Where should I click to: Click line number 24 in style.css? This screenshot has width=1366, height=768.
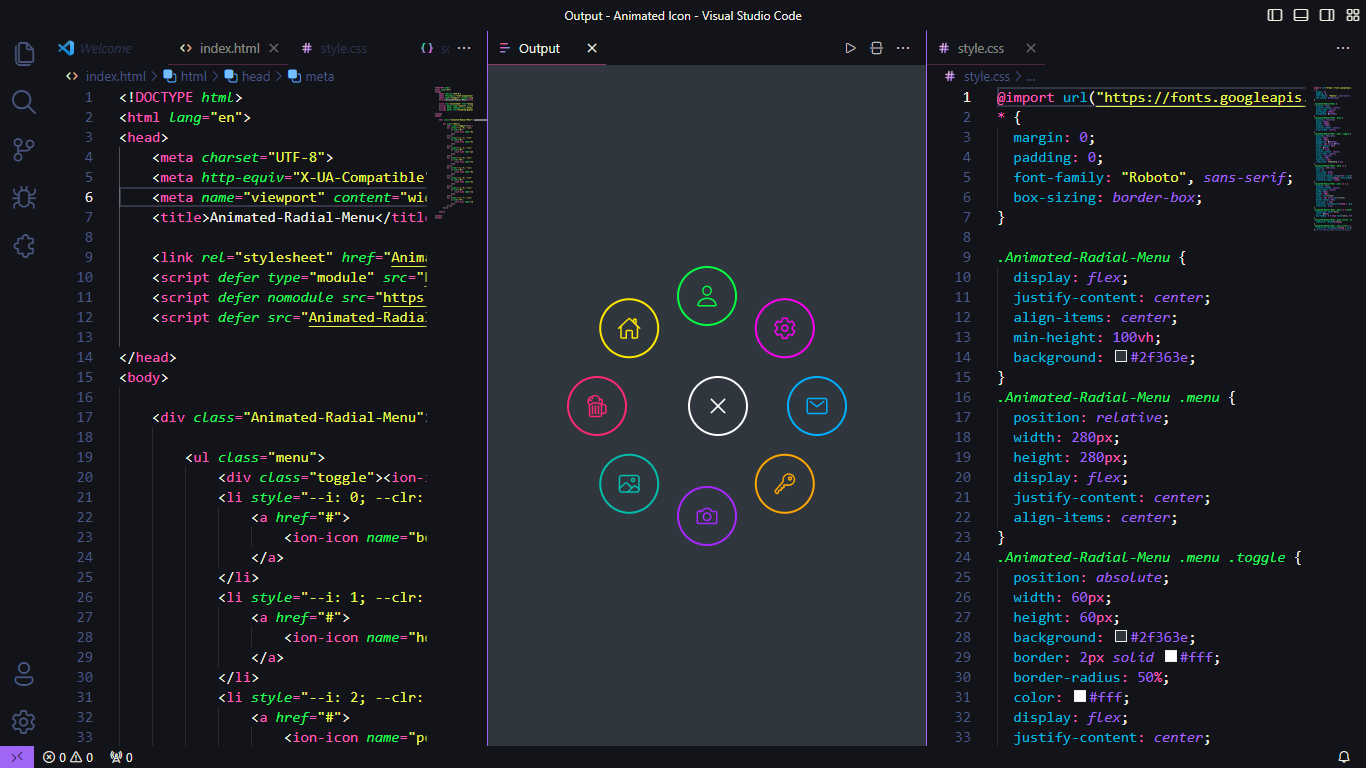(963, 557)
